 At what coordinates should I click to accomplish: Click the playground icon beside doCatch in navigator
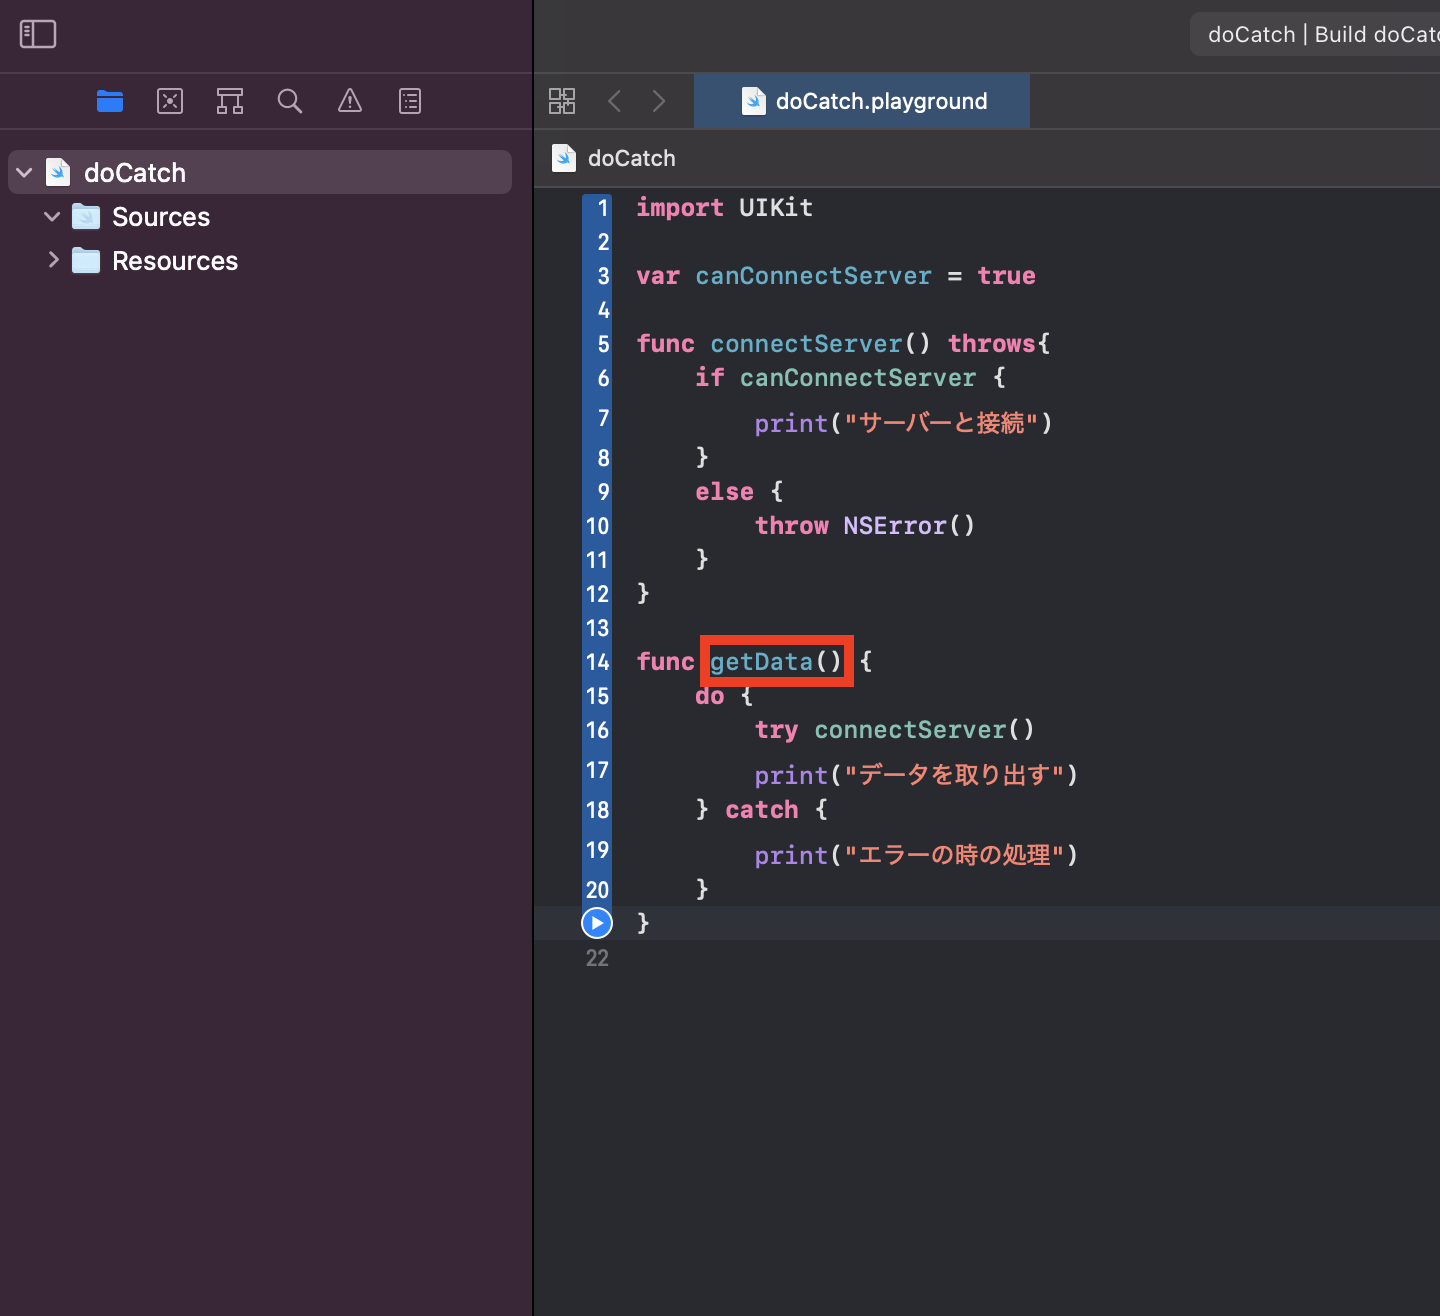point(58,173)
